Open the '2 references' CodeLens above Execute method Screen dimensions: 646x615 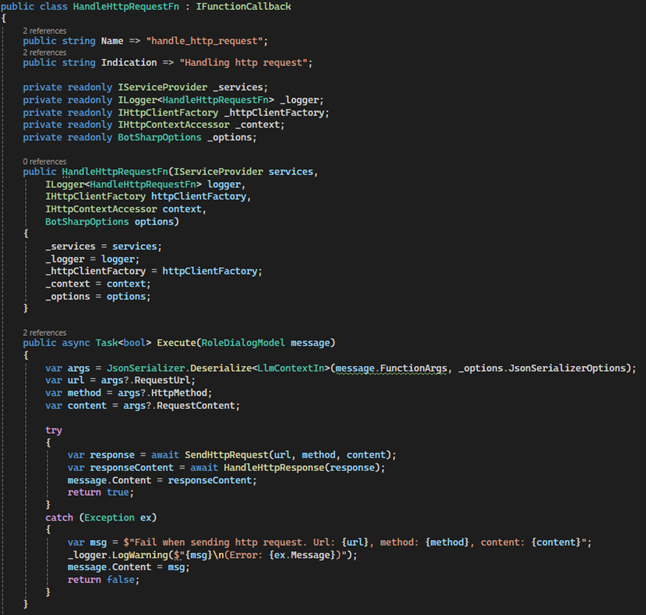pyautogui.click(x=44, y=332)
